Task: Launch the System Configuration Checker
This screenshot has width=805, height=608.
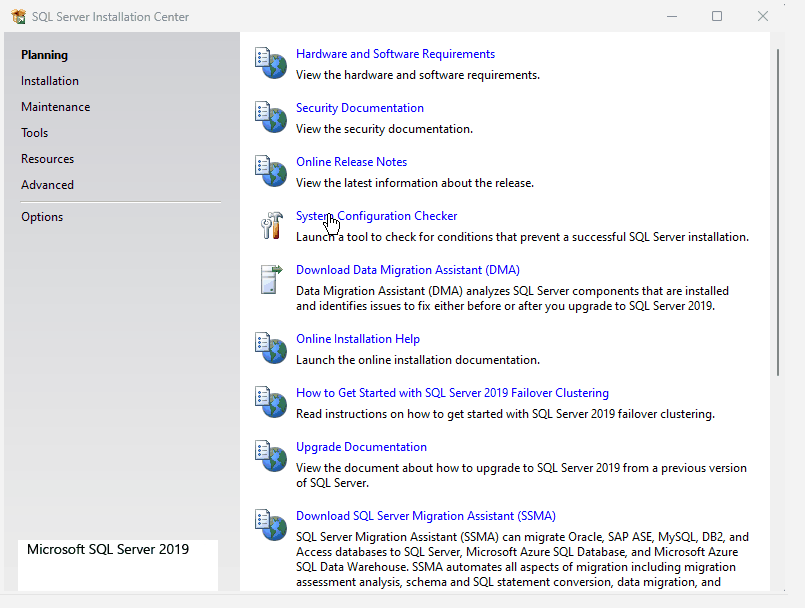Action: (x=376, y=216)
